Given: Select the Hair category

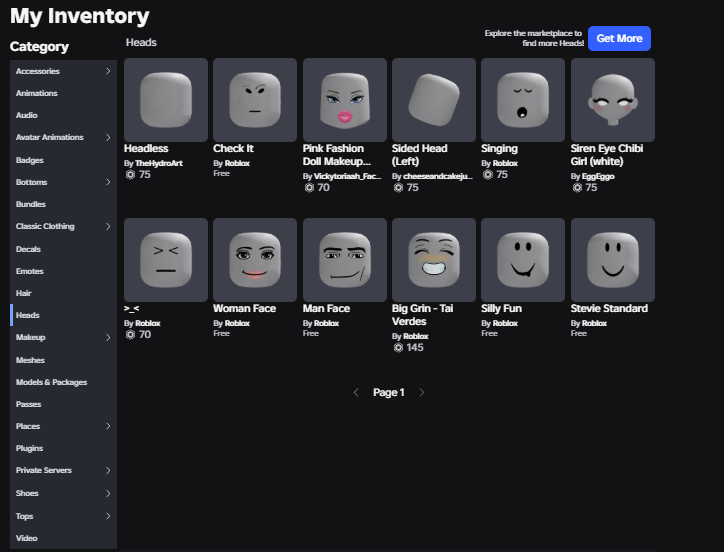Looking at the screenshot, I should point(63,293).
